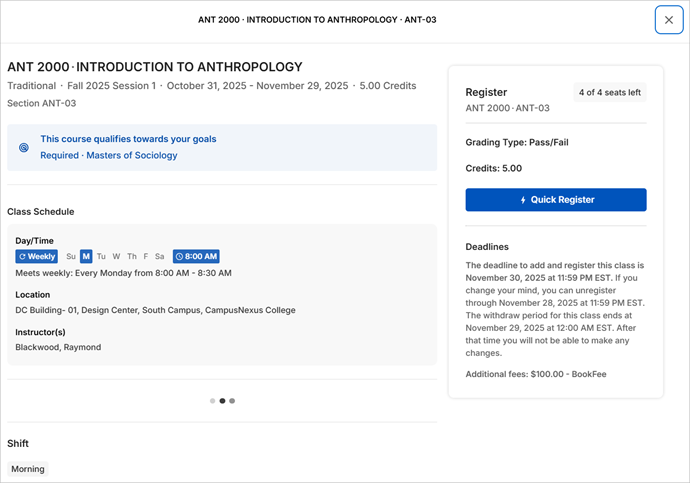690x483 pixels.
Task: Click the 4 of 4 seats left badge
Action: tap(609, 93)
